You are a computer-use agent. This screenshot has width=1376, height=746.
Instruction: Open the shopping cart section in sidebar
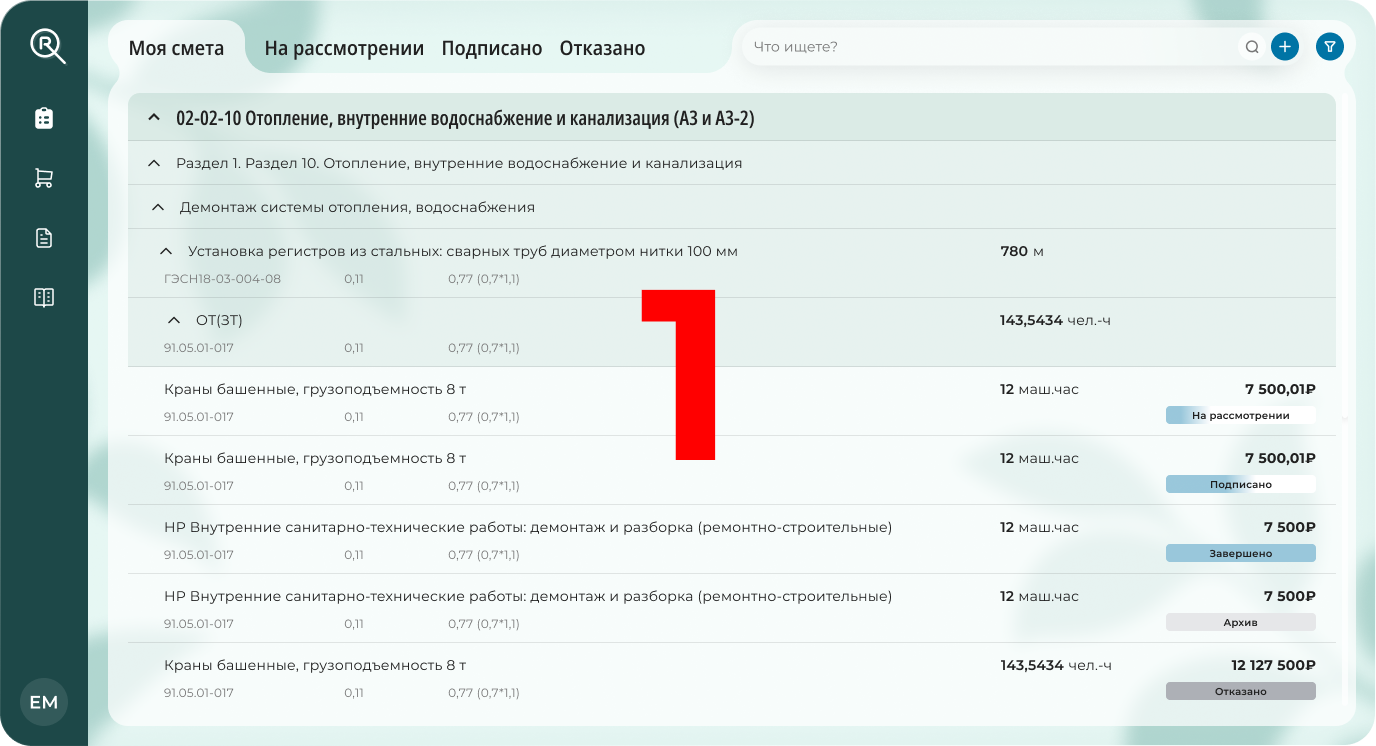pos(44,177)
